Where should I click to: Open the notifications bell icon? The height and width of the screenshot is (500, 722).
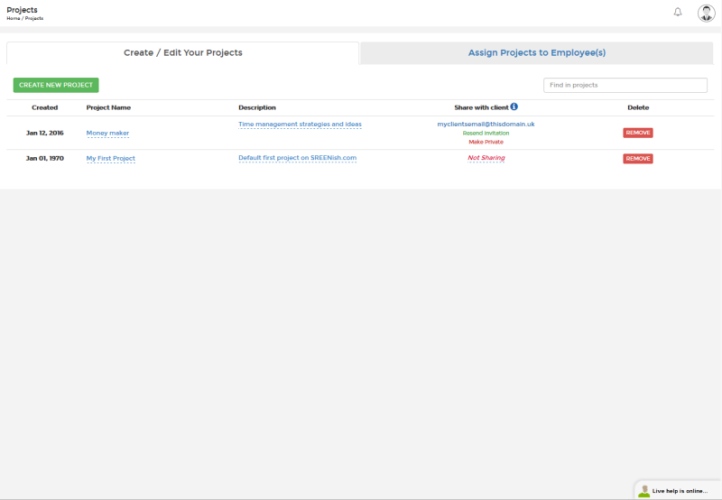click(678, 12)
